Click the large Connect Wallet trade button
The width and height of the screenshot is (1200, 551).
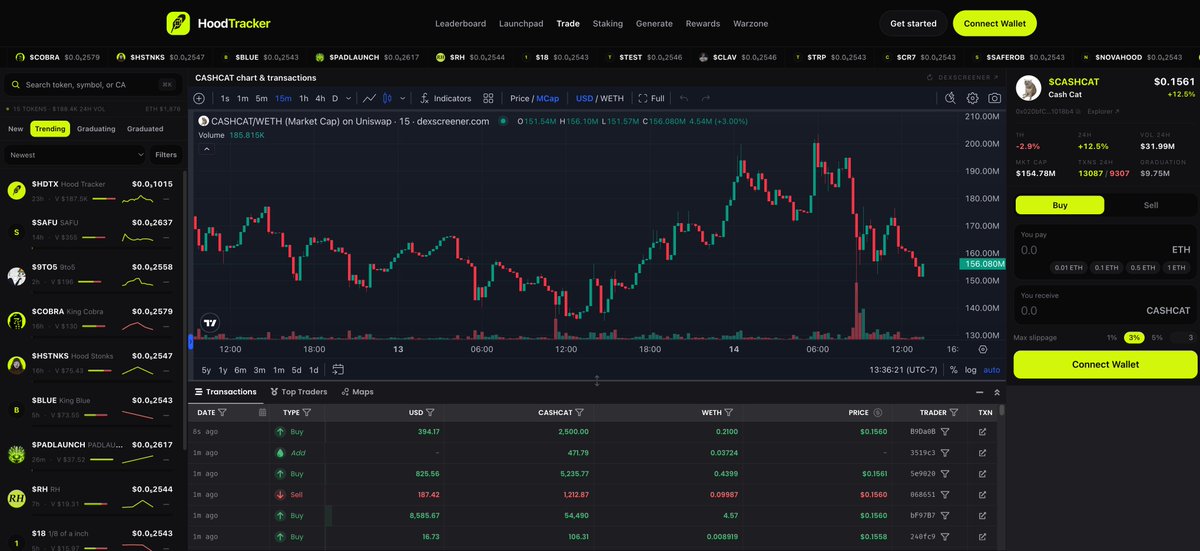(1105, 364)
